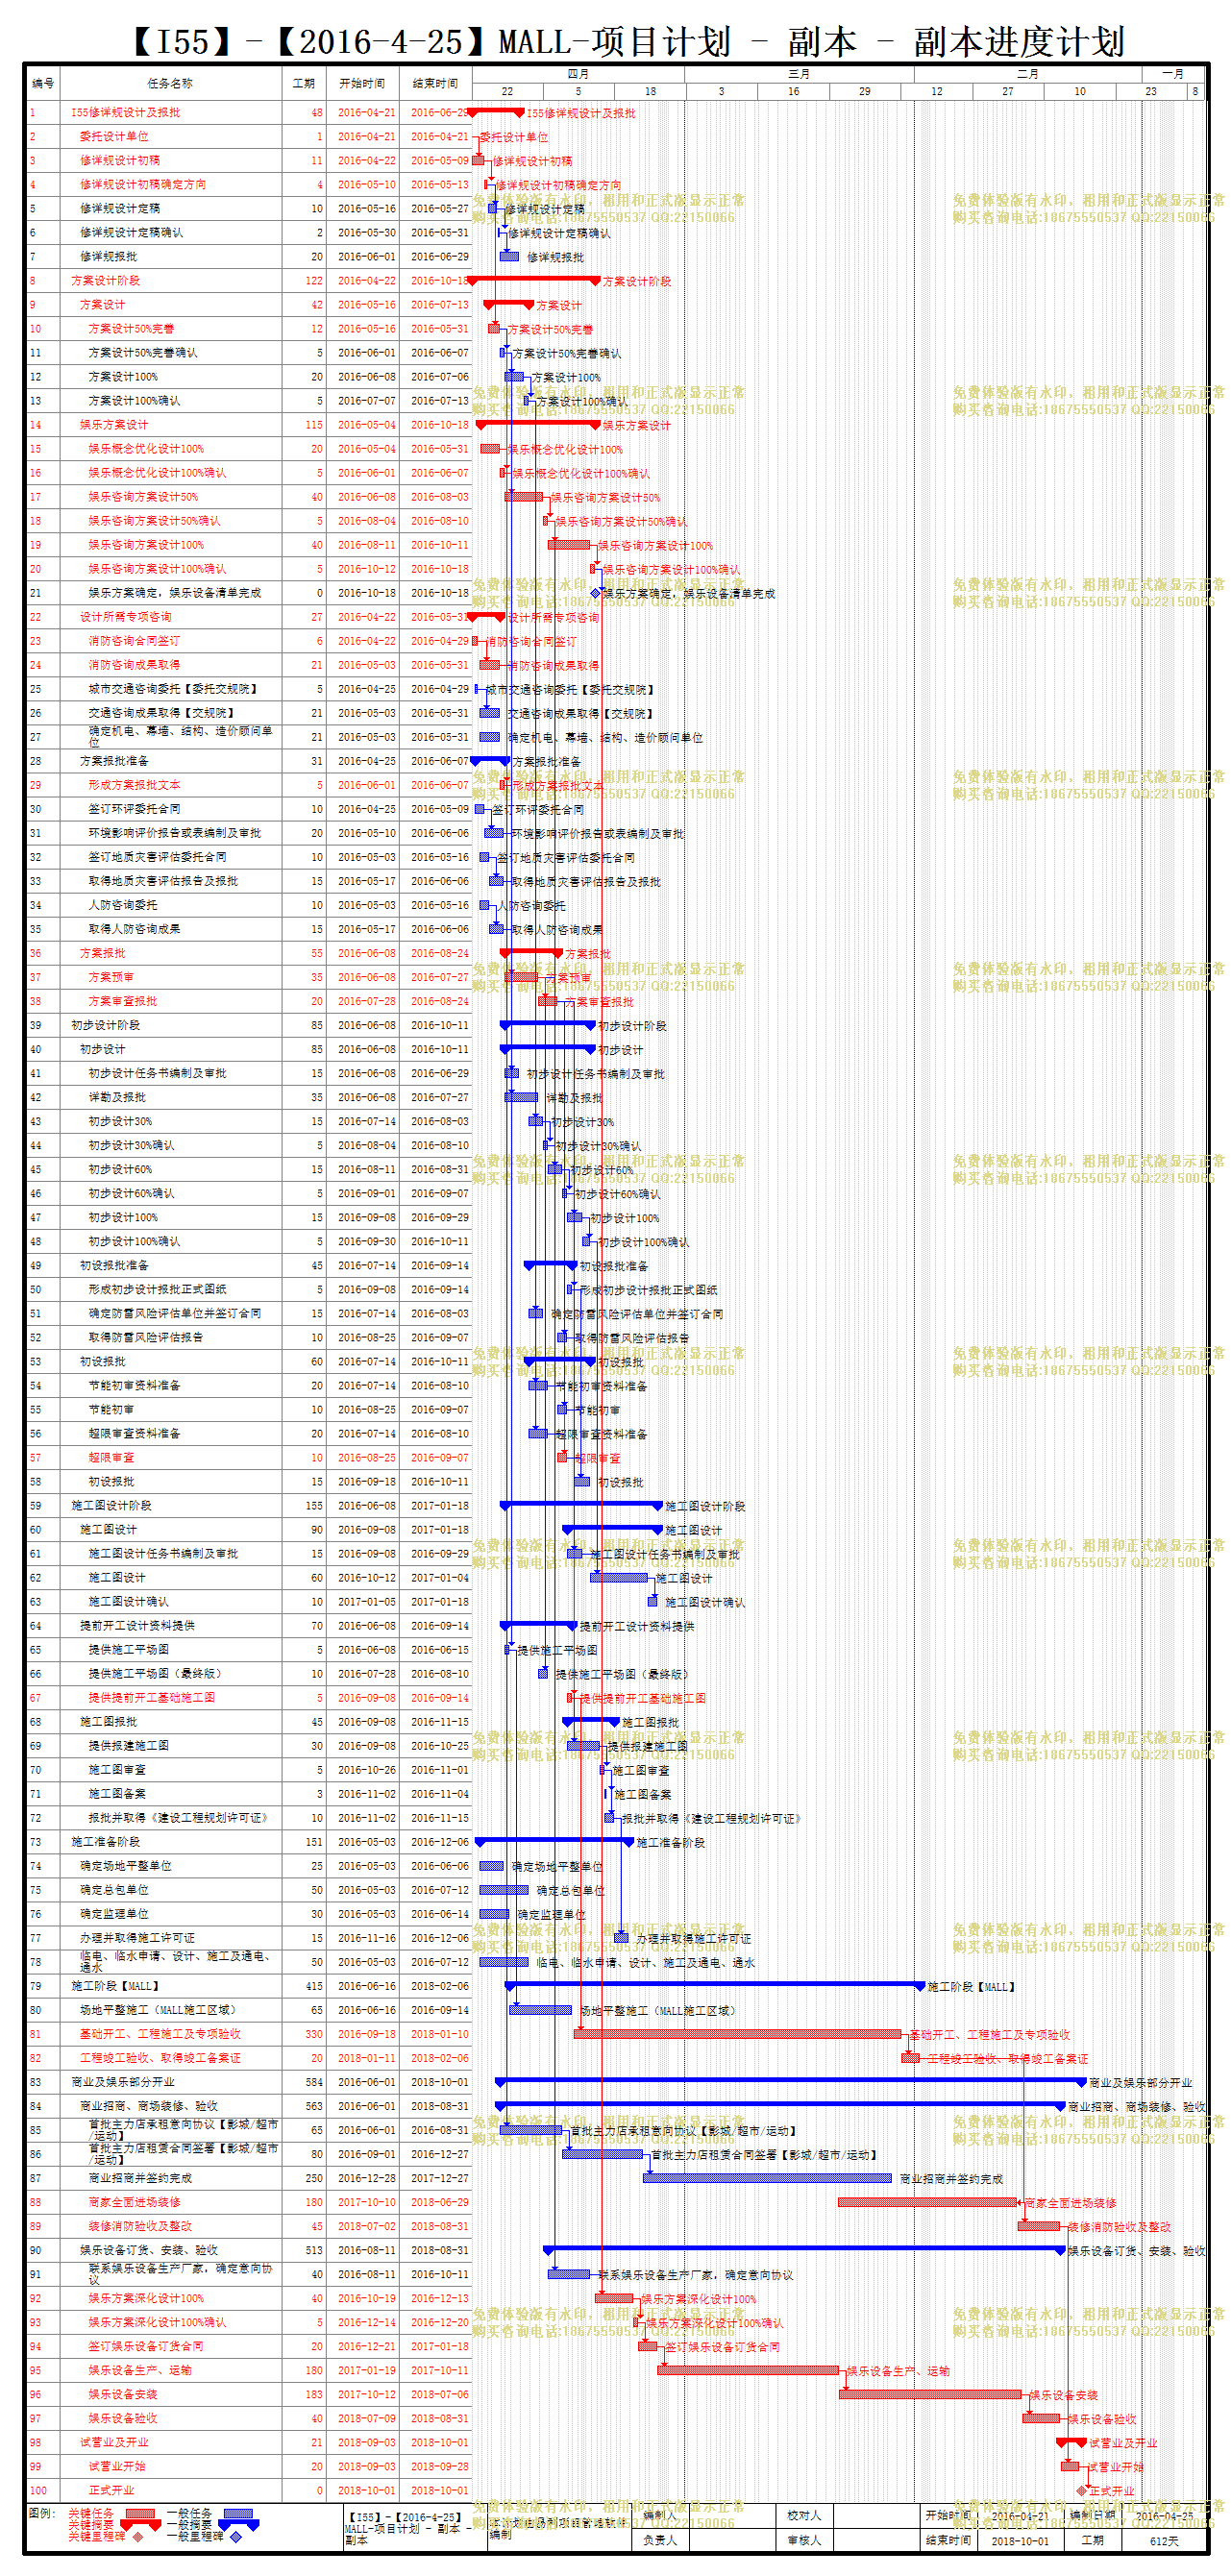Select task name 委托设计单位 in row 2
Screen dimensions: 1231x2576
pos(114,136)
